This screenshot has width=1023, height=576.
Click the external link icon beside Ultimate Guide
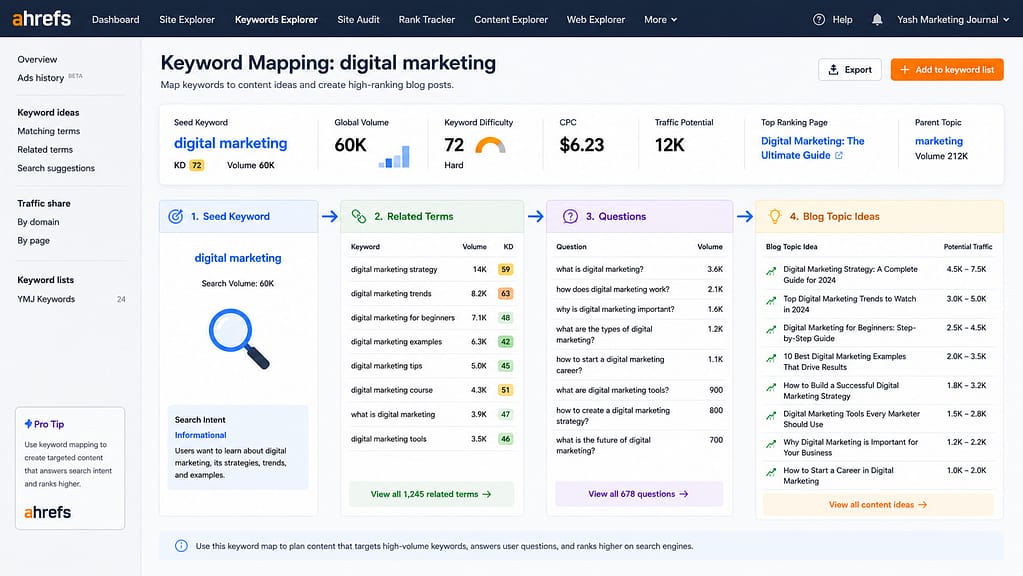point(839,155)
